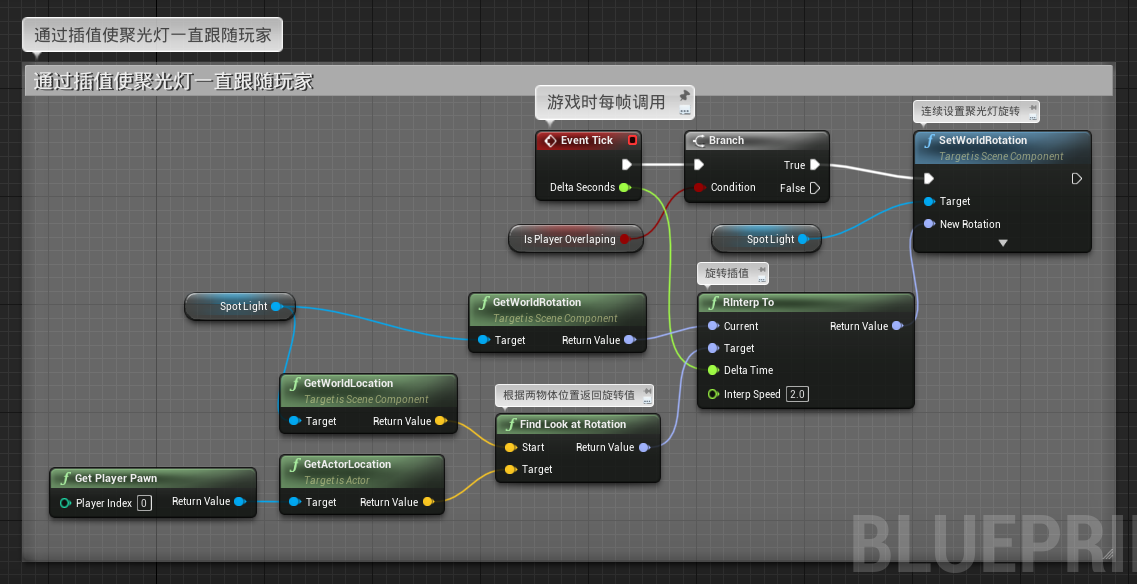The image size is (1137, 584).
Task: Click Find Look at Rotation Target pin
Action: 510,469
